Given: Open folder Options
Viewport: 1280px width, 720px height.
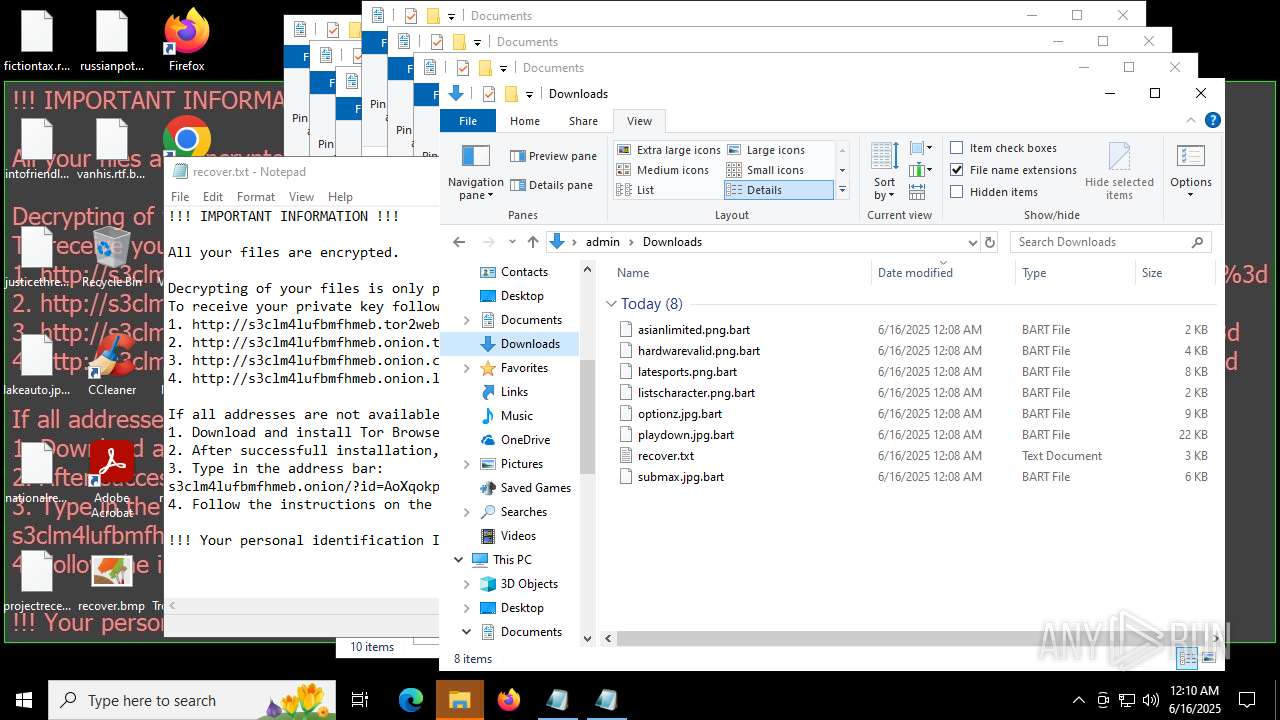Looking at the screenshot, I should click(x=1190, y=171).
